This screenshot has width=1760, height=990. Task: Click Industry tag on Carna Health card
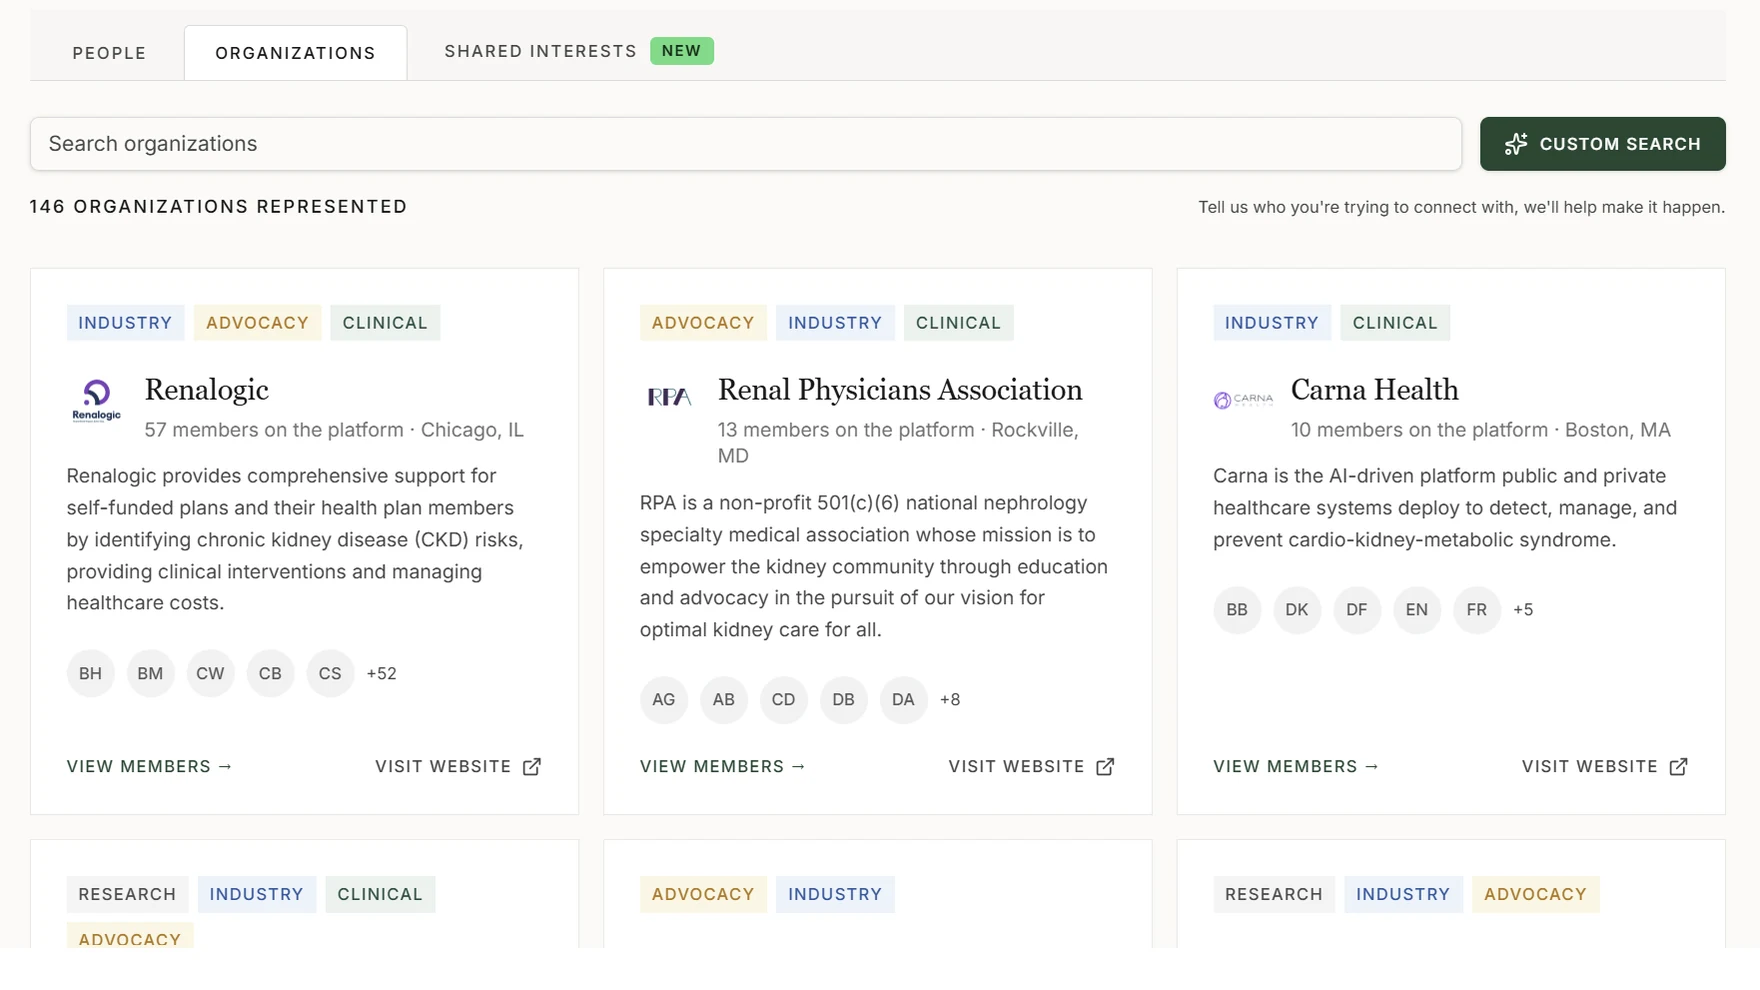(x=1272, y=323)
